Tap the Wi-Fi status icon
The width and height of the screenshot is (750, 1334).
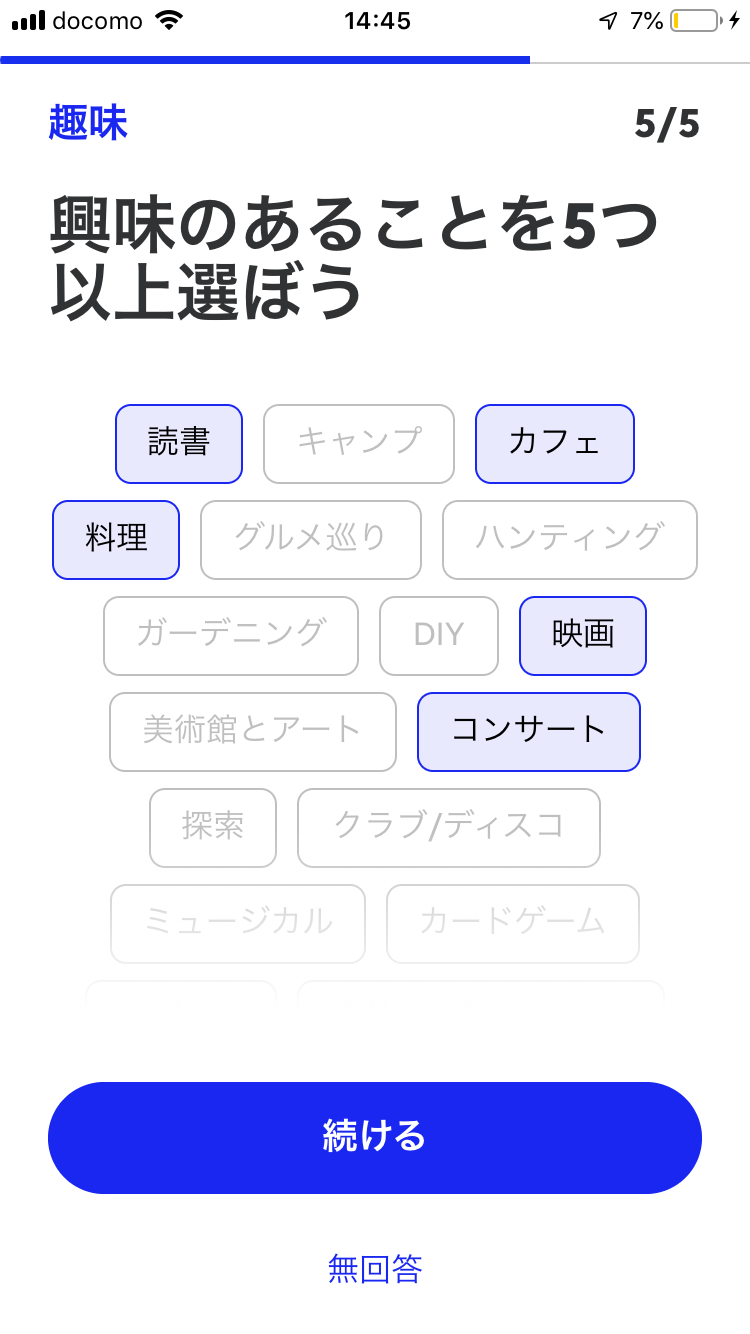(x=171, y=21)
